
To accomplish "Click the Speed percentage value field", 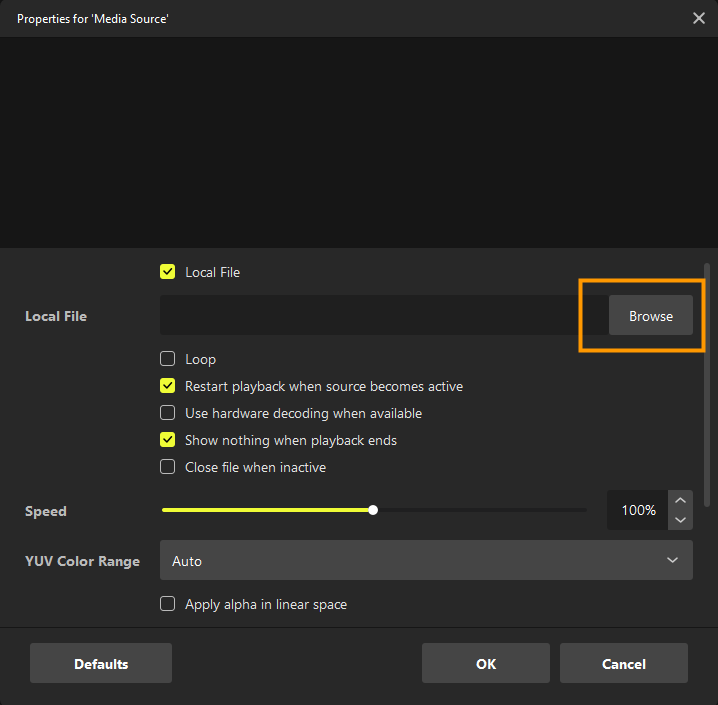I will [x=638, y=510].
